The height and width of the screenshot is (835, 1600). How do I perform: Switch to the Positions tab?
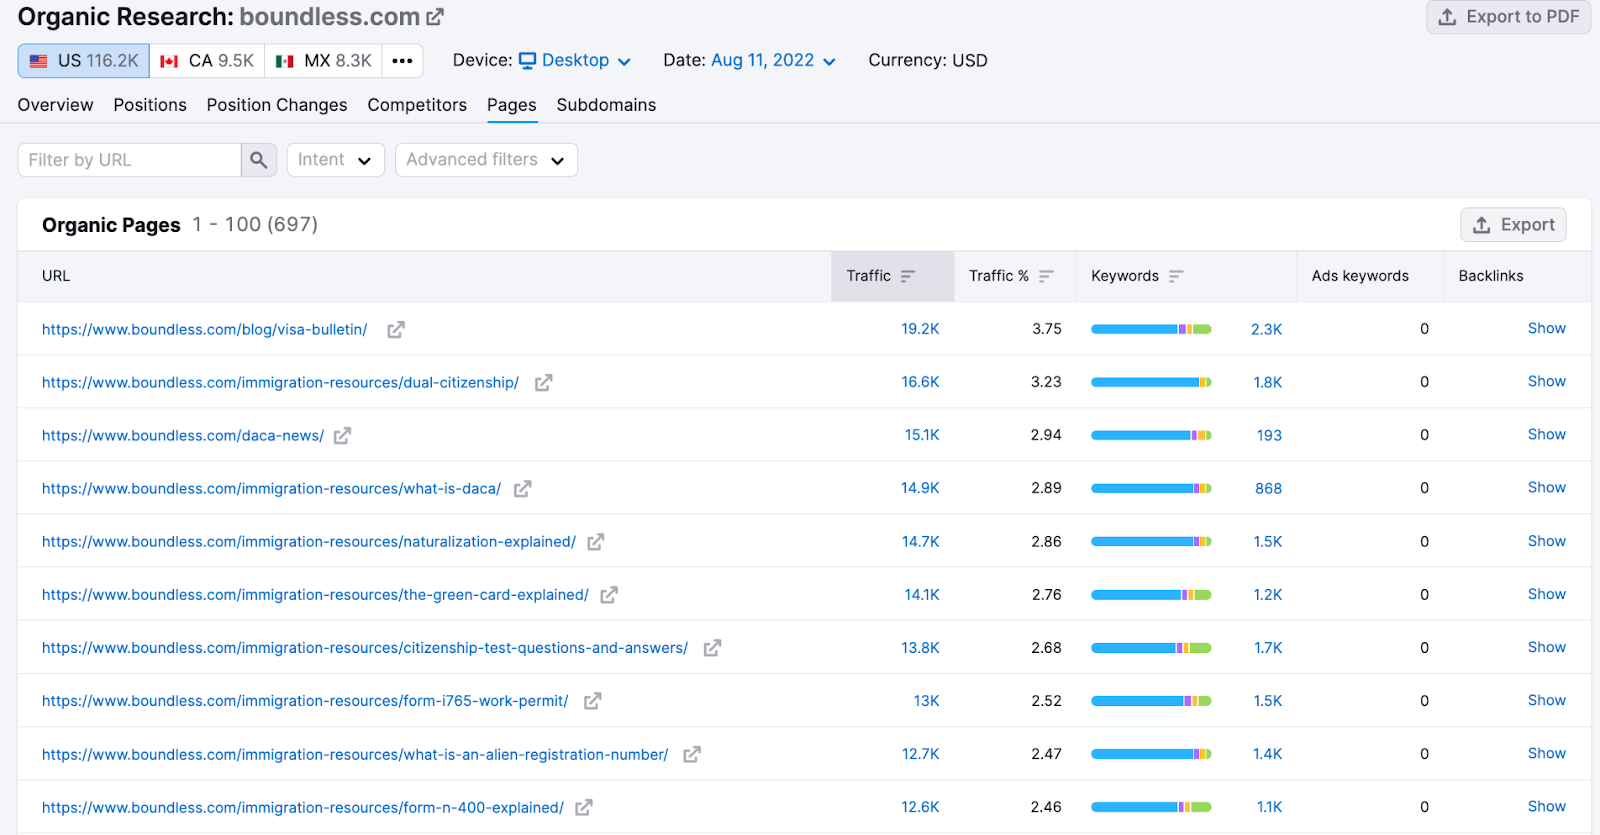pos(150,105)
